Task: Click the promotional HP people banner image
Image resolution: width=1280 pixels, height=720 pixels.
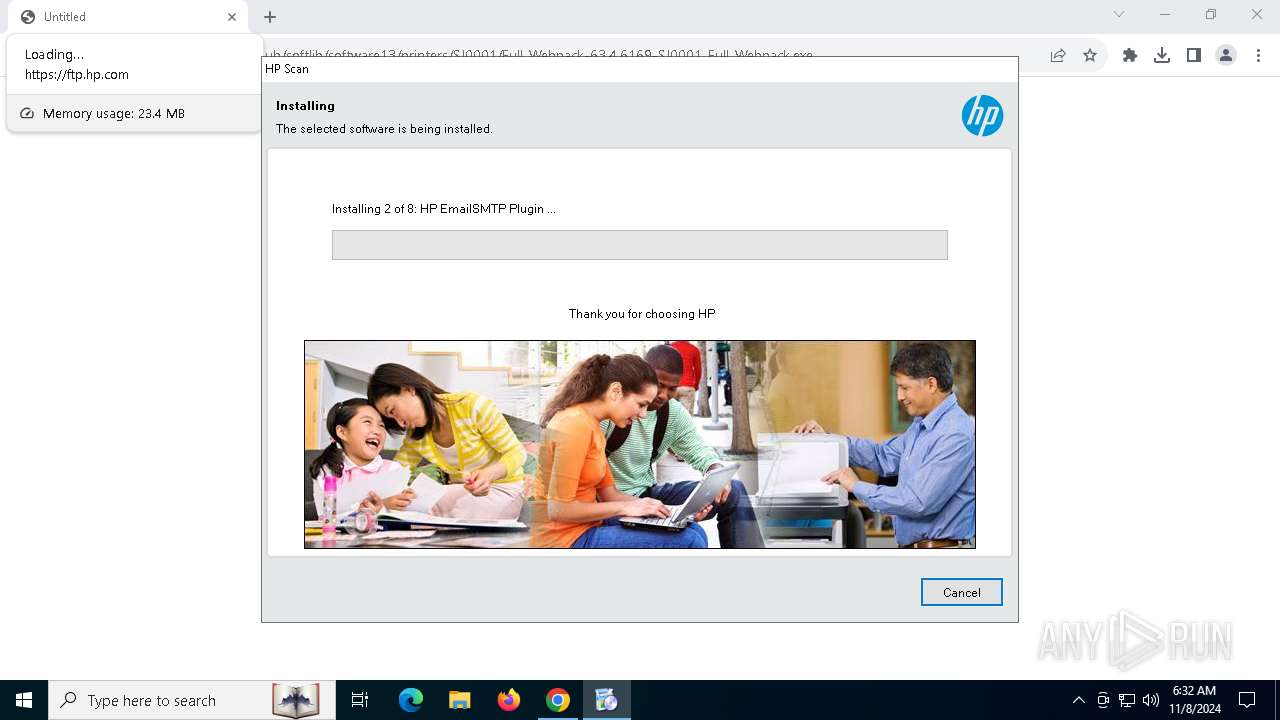Action: tap(639, 444)
